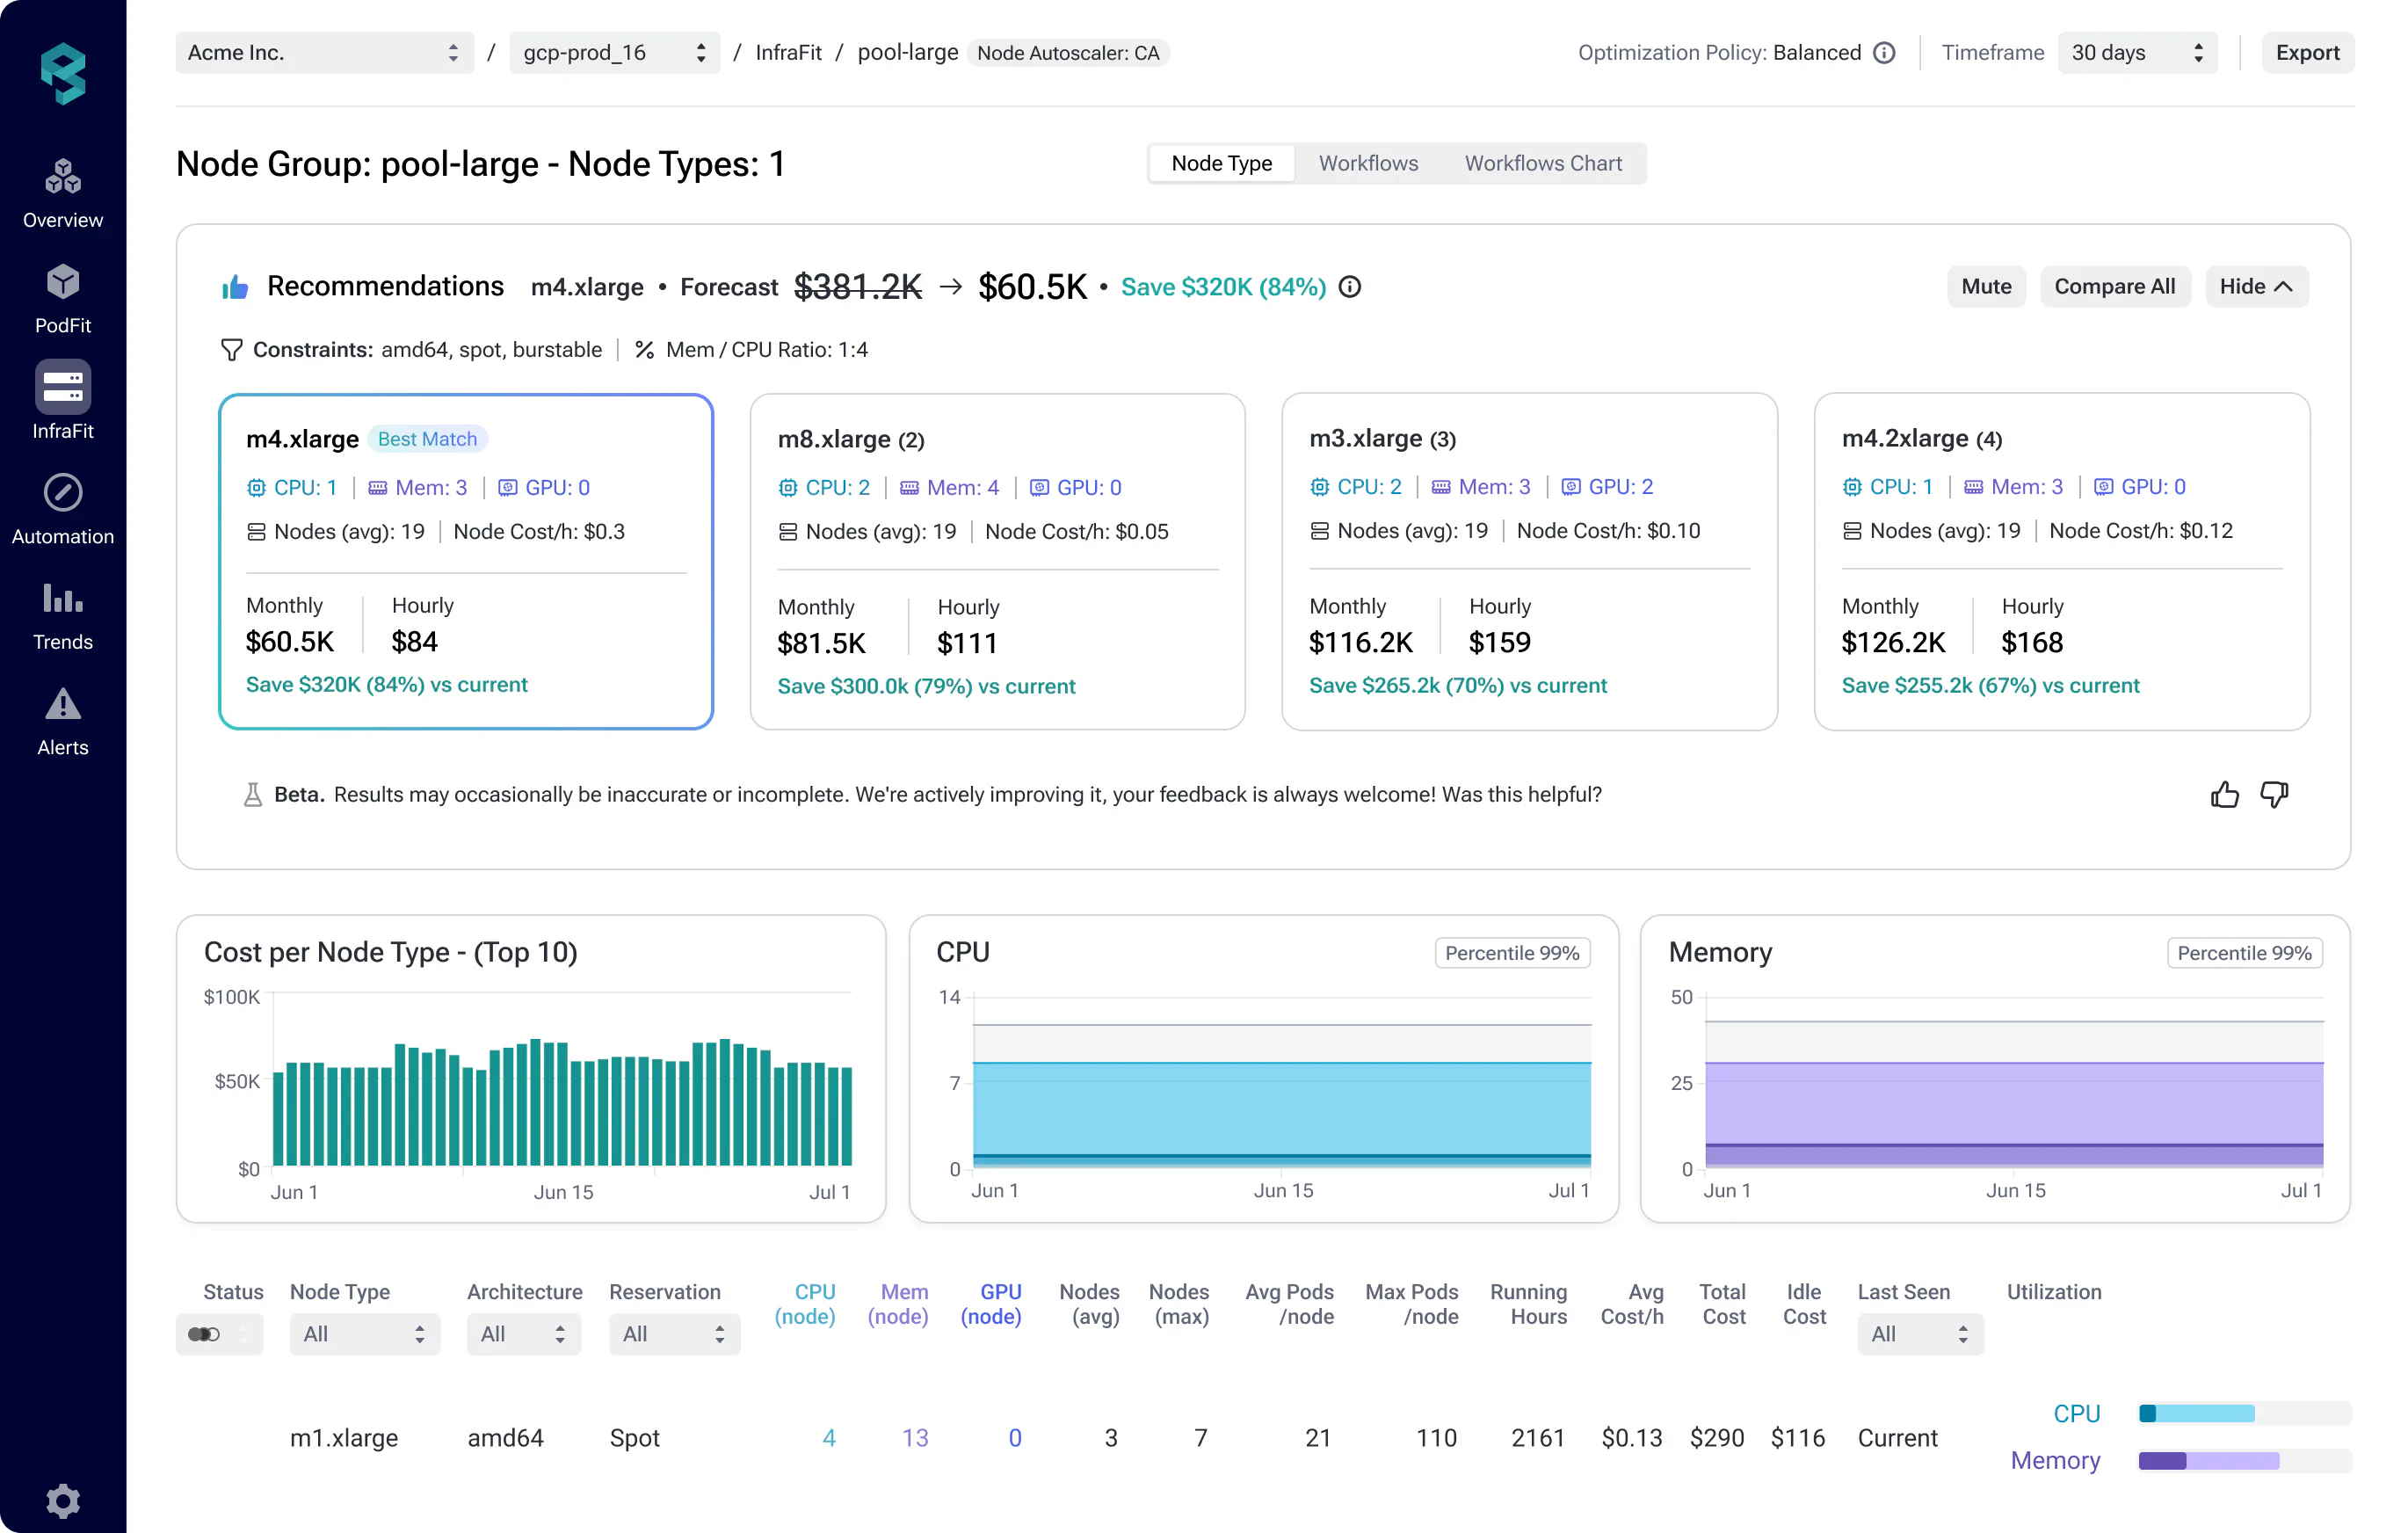The image size is (2408, 1533).
Task: Select the m4.2xlarge (4) recommendation card
Action: coord(2062,562)
